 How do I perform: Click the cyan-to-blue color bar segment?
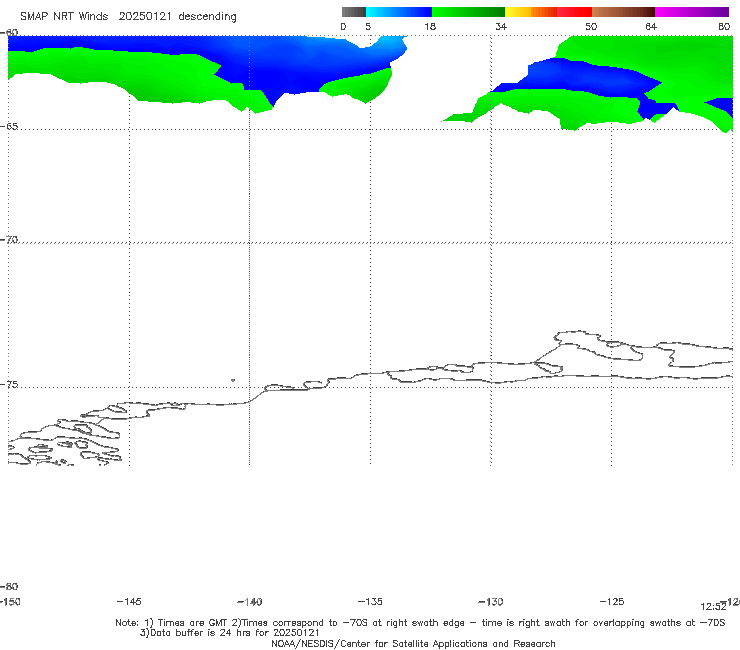coord(399,12)
